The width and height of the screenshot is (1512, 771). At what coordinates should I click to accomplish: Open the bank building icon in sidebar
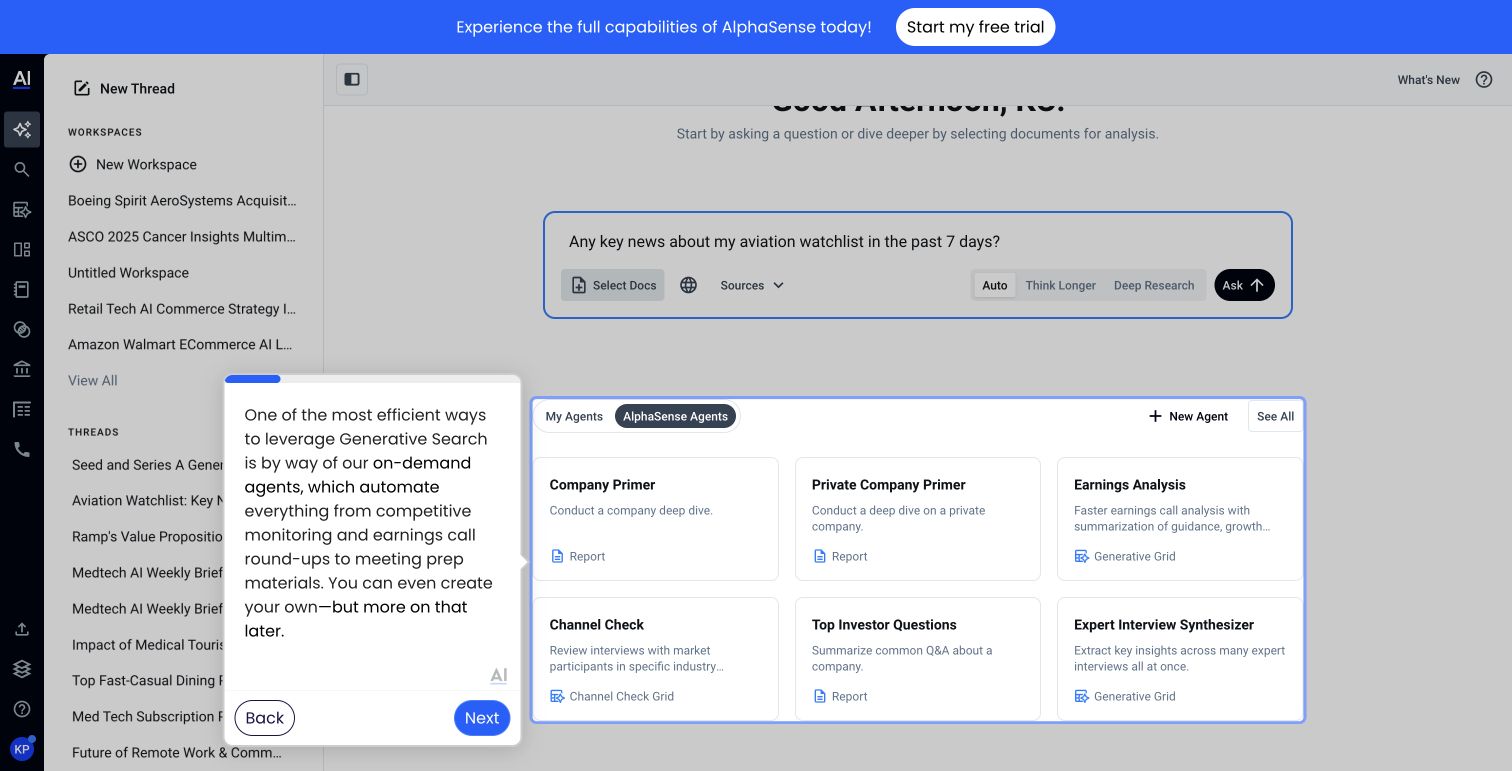point(22,369)
